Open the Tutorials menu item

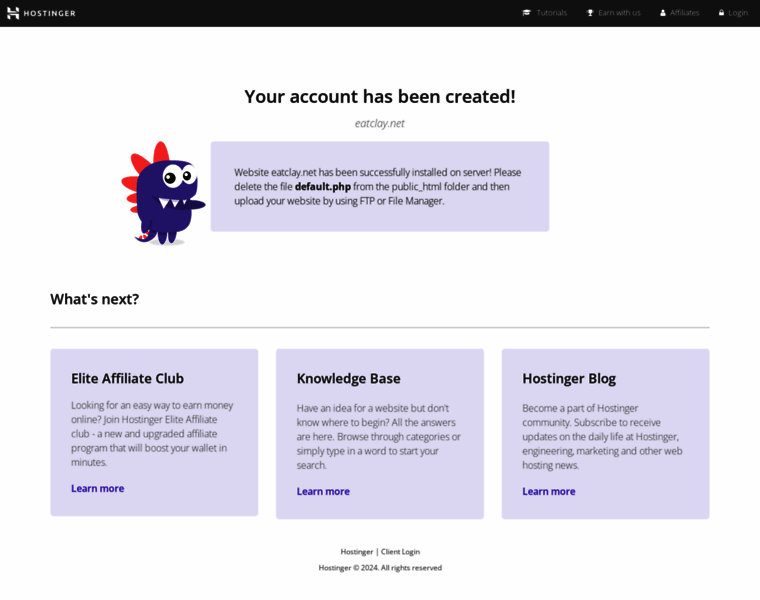(x=552, y=13)
